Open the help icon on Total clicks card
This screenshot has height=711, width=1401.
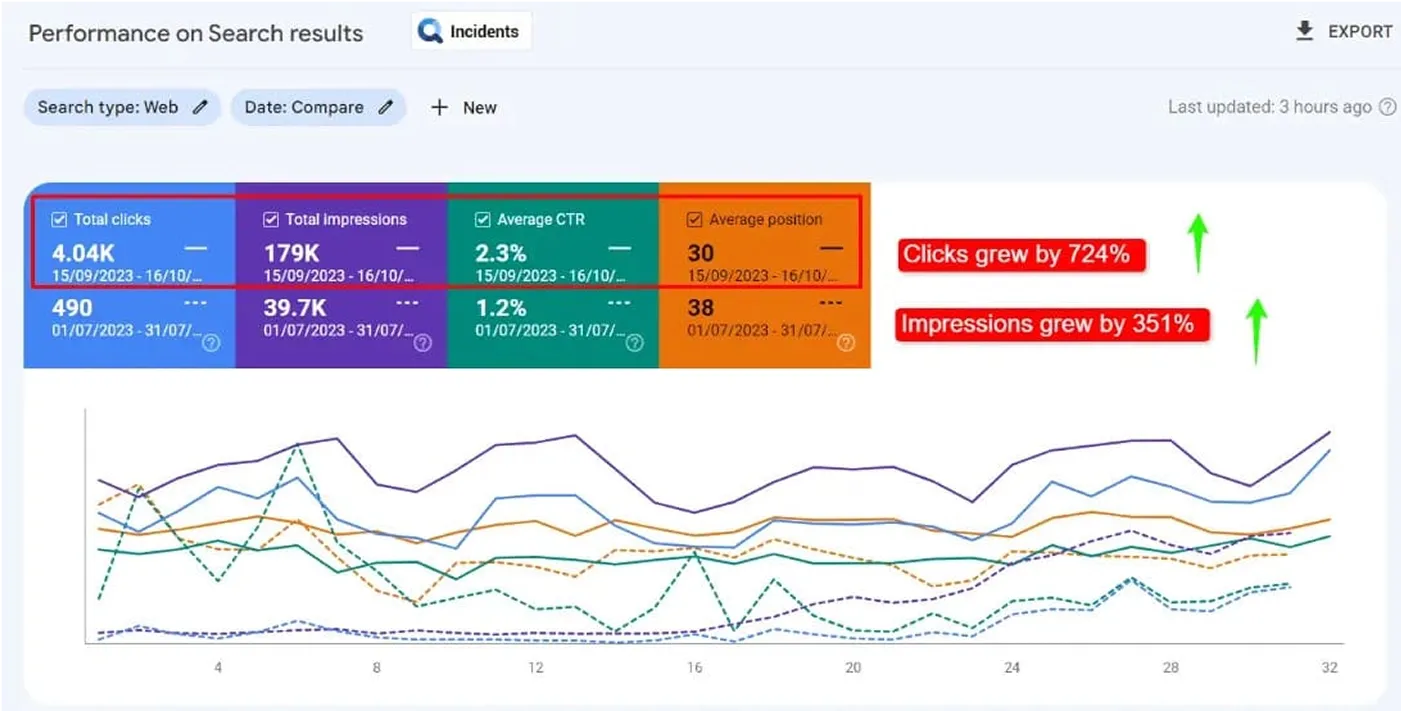(211, 344)
